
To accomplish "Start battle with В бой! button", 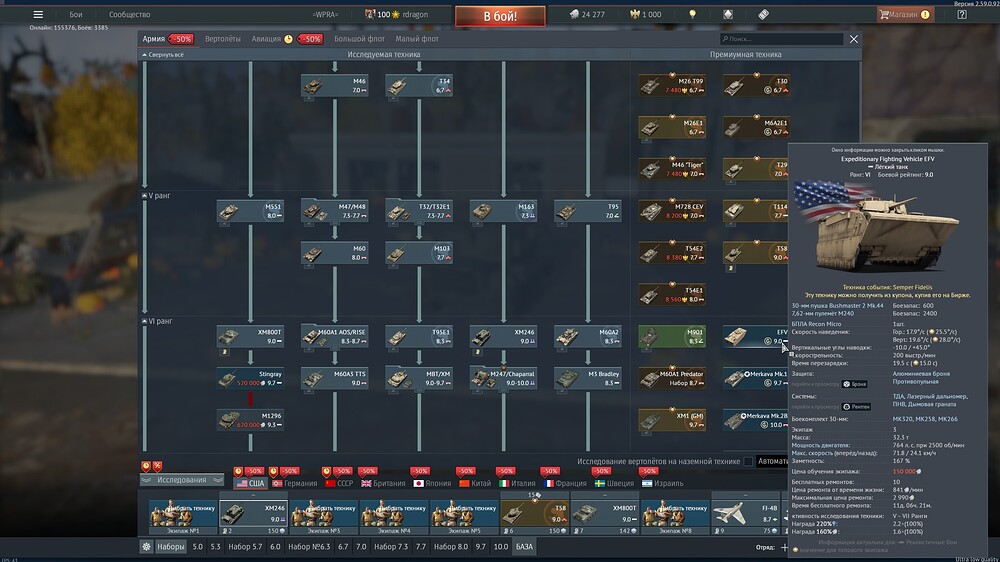I will [500, 16].
